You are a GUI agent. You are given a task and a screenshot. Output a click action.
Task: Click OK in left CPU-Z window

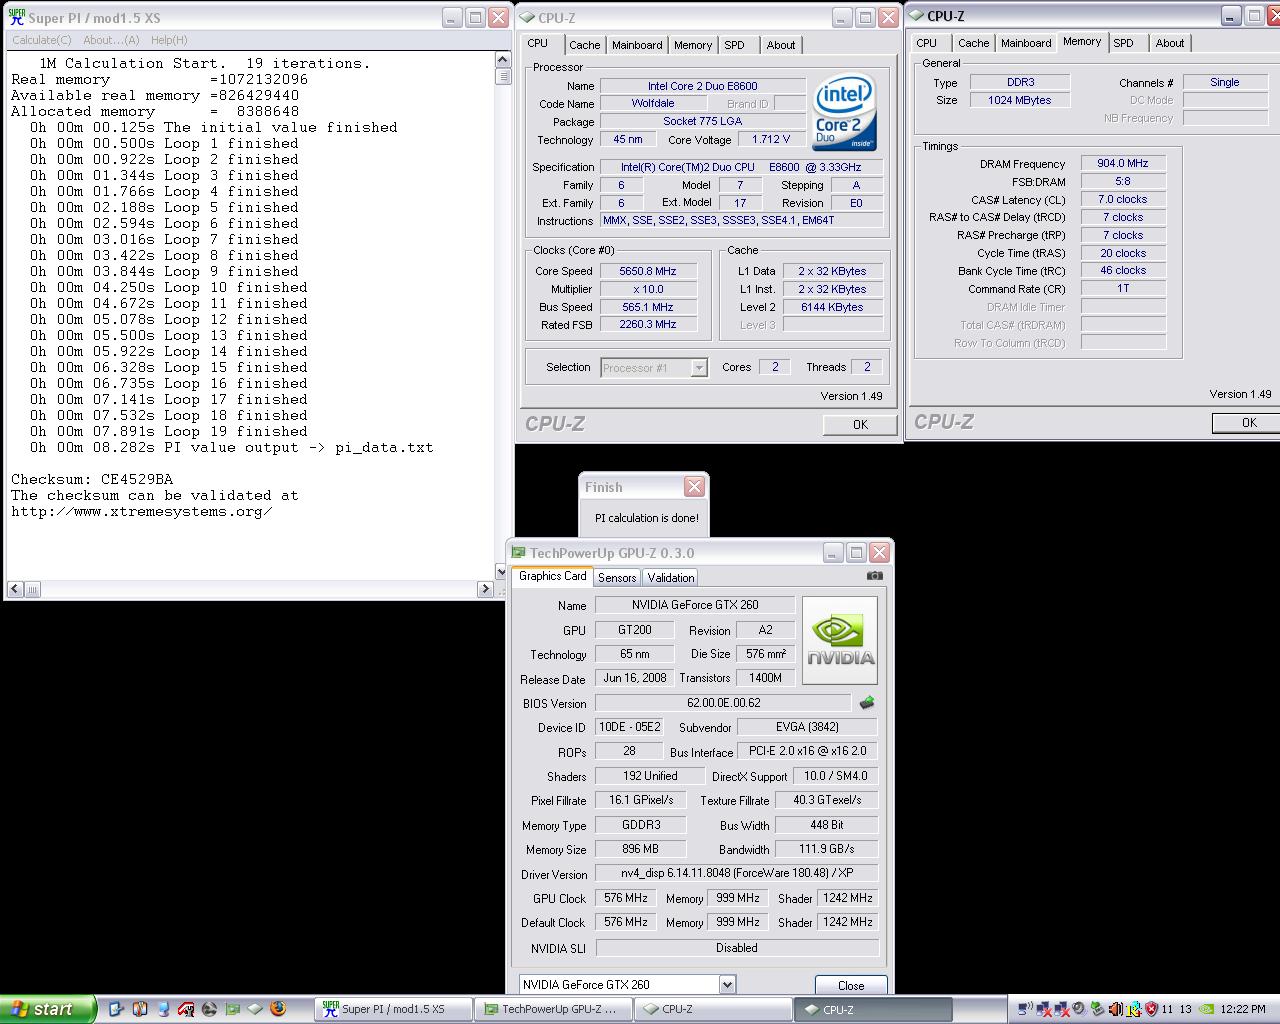(860, 424)
